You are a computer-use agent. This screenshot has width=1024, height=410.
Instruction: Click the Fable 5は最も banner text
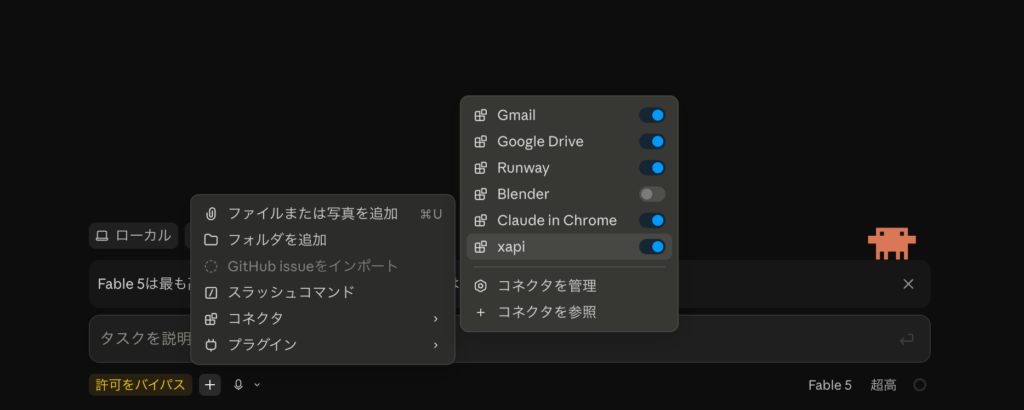[x=142, y=284]
